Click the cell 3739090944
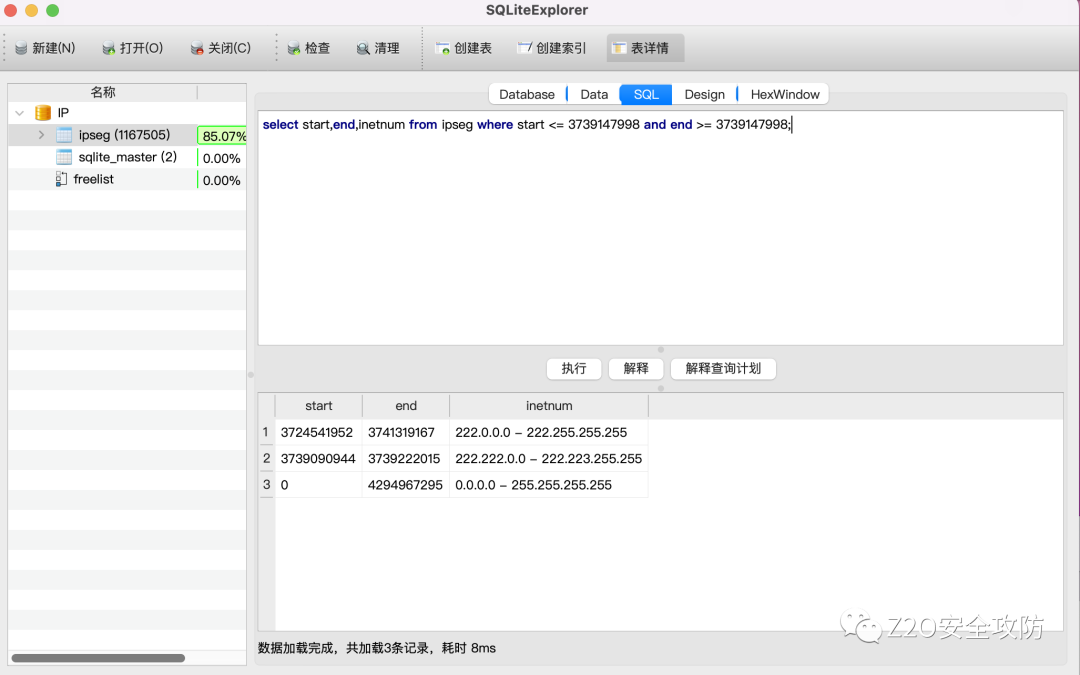 [x=318, y=459]
